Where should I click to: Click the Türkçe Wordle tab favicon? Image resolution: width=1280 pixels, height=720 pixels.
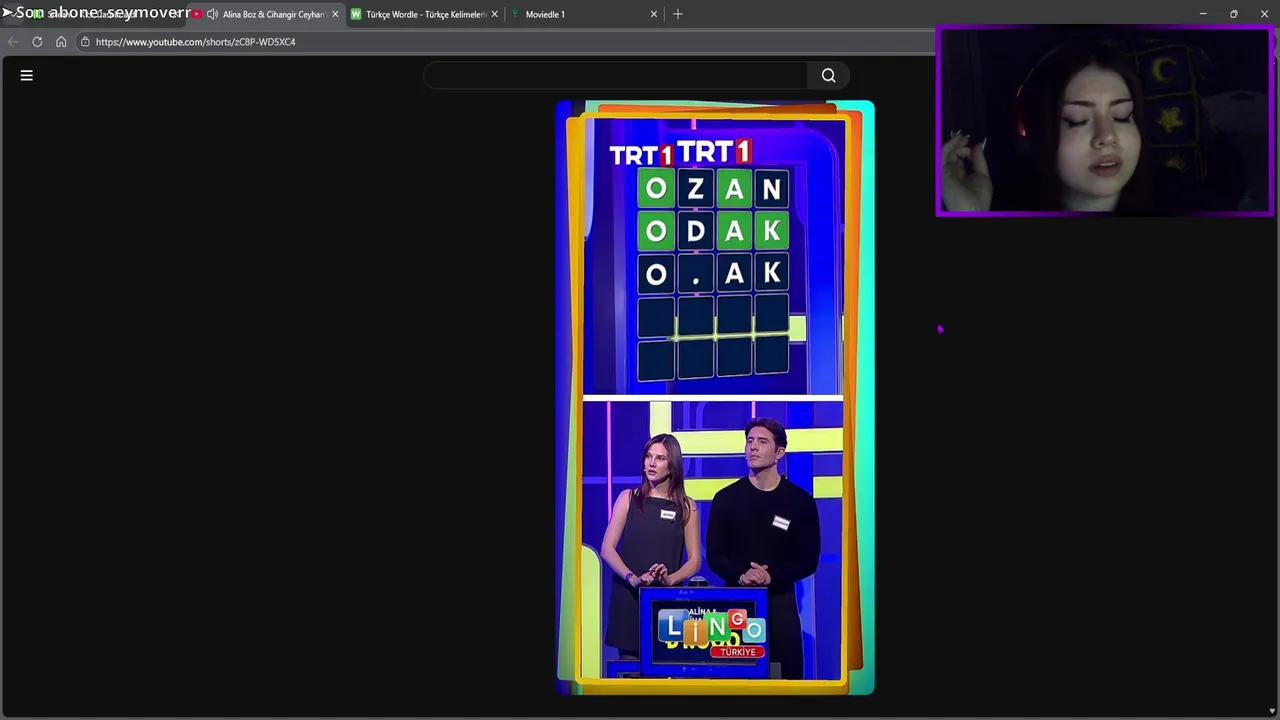pyautogui.click(x=356, y=14)
